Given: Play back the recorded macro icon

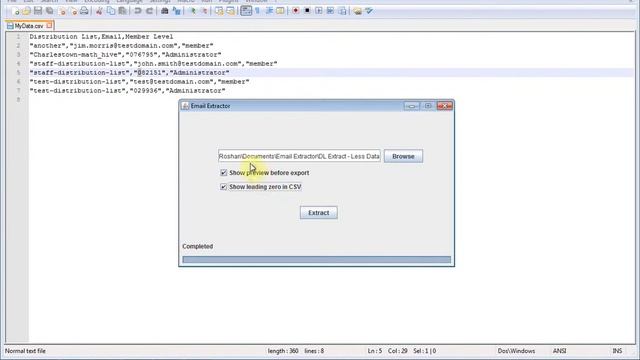Looking at the screenshot, I should [318, 11].
